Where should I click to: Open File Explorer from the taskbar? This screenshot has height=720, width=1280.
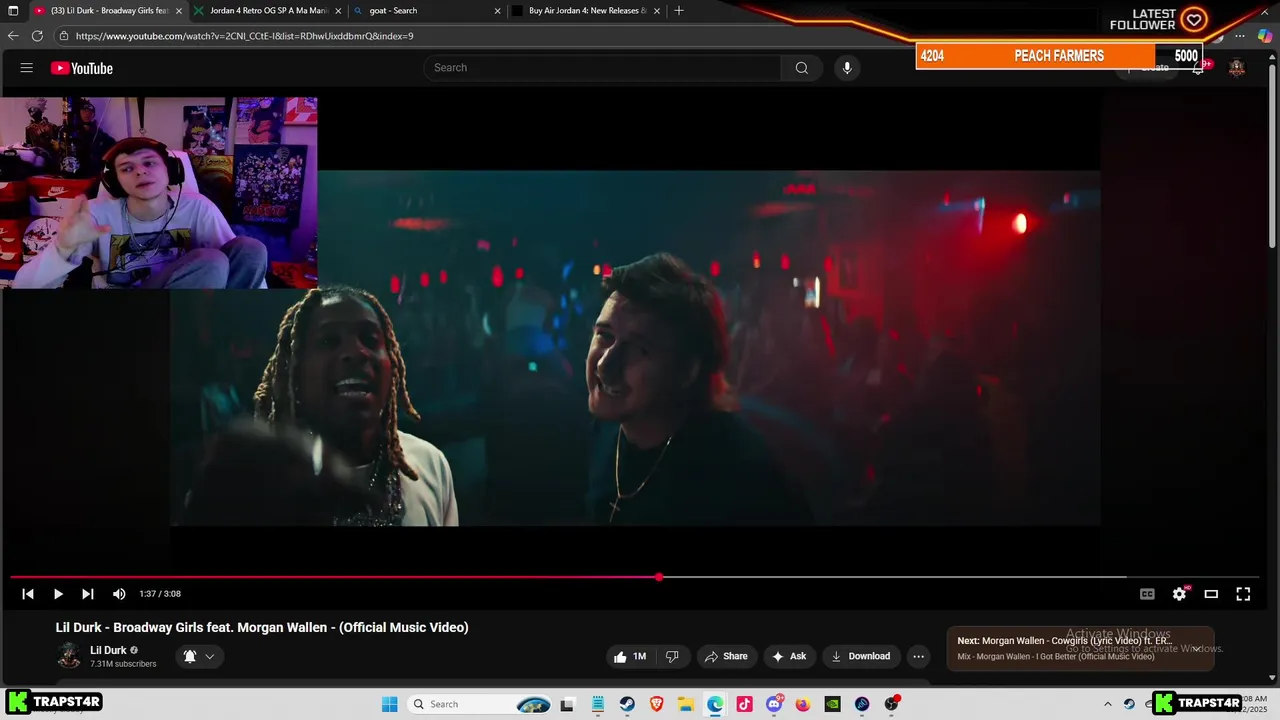pyautogui.click(x=686, y=704)
